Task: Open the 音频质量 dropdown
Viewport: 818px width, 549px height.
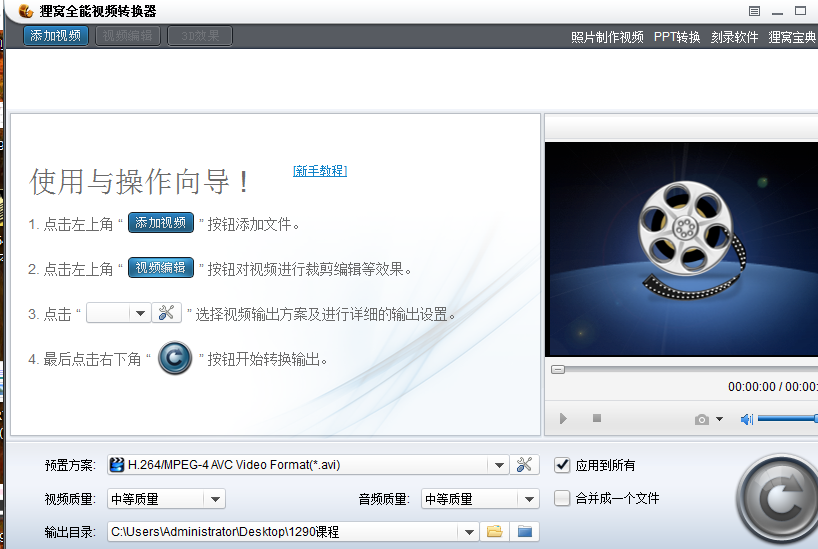Action: 480,499
